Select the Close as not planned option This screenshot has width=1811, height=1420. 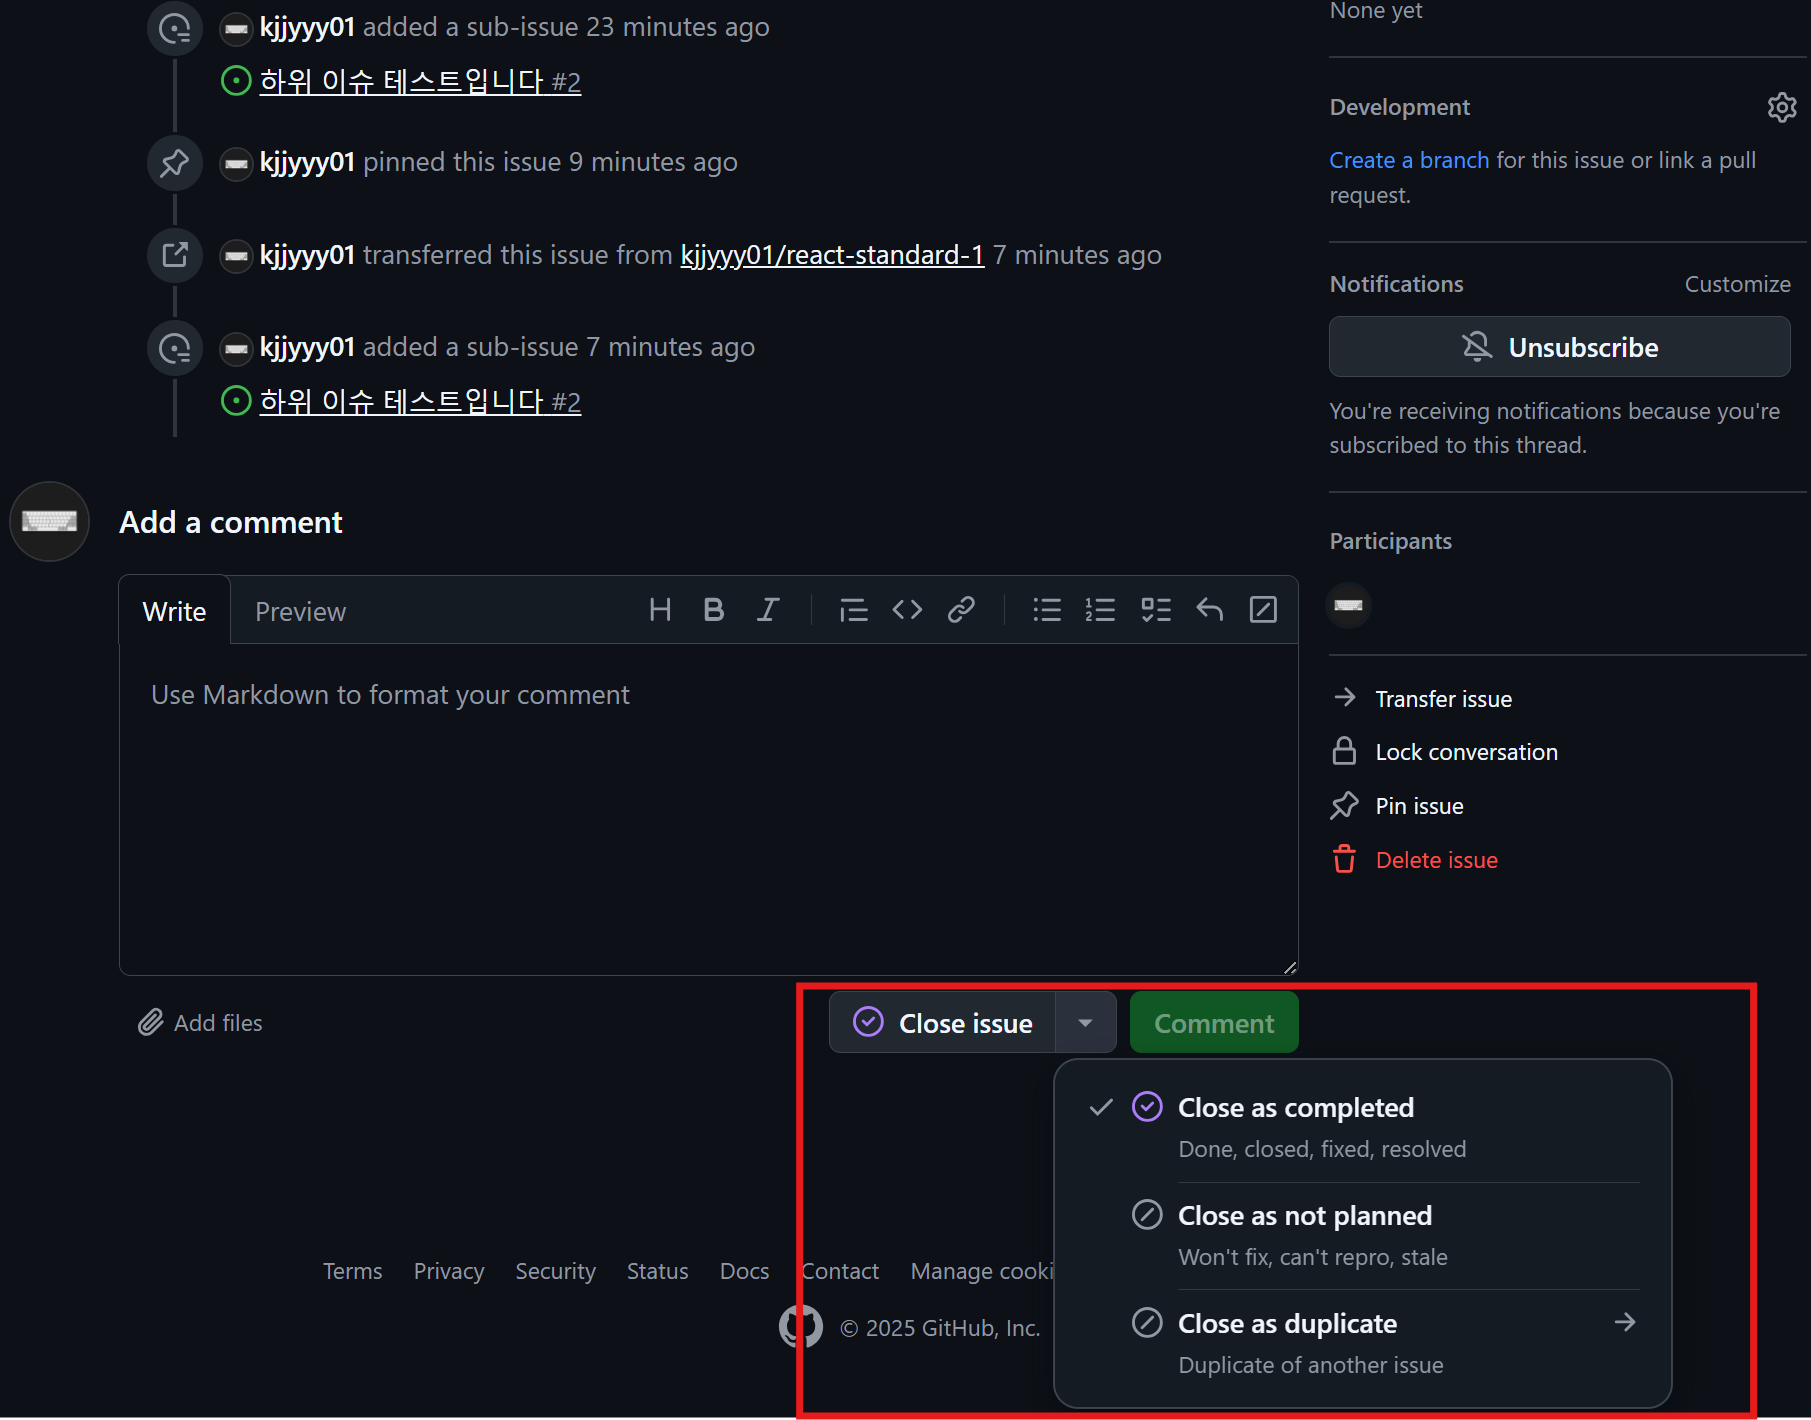click(1304, 1215)
